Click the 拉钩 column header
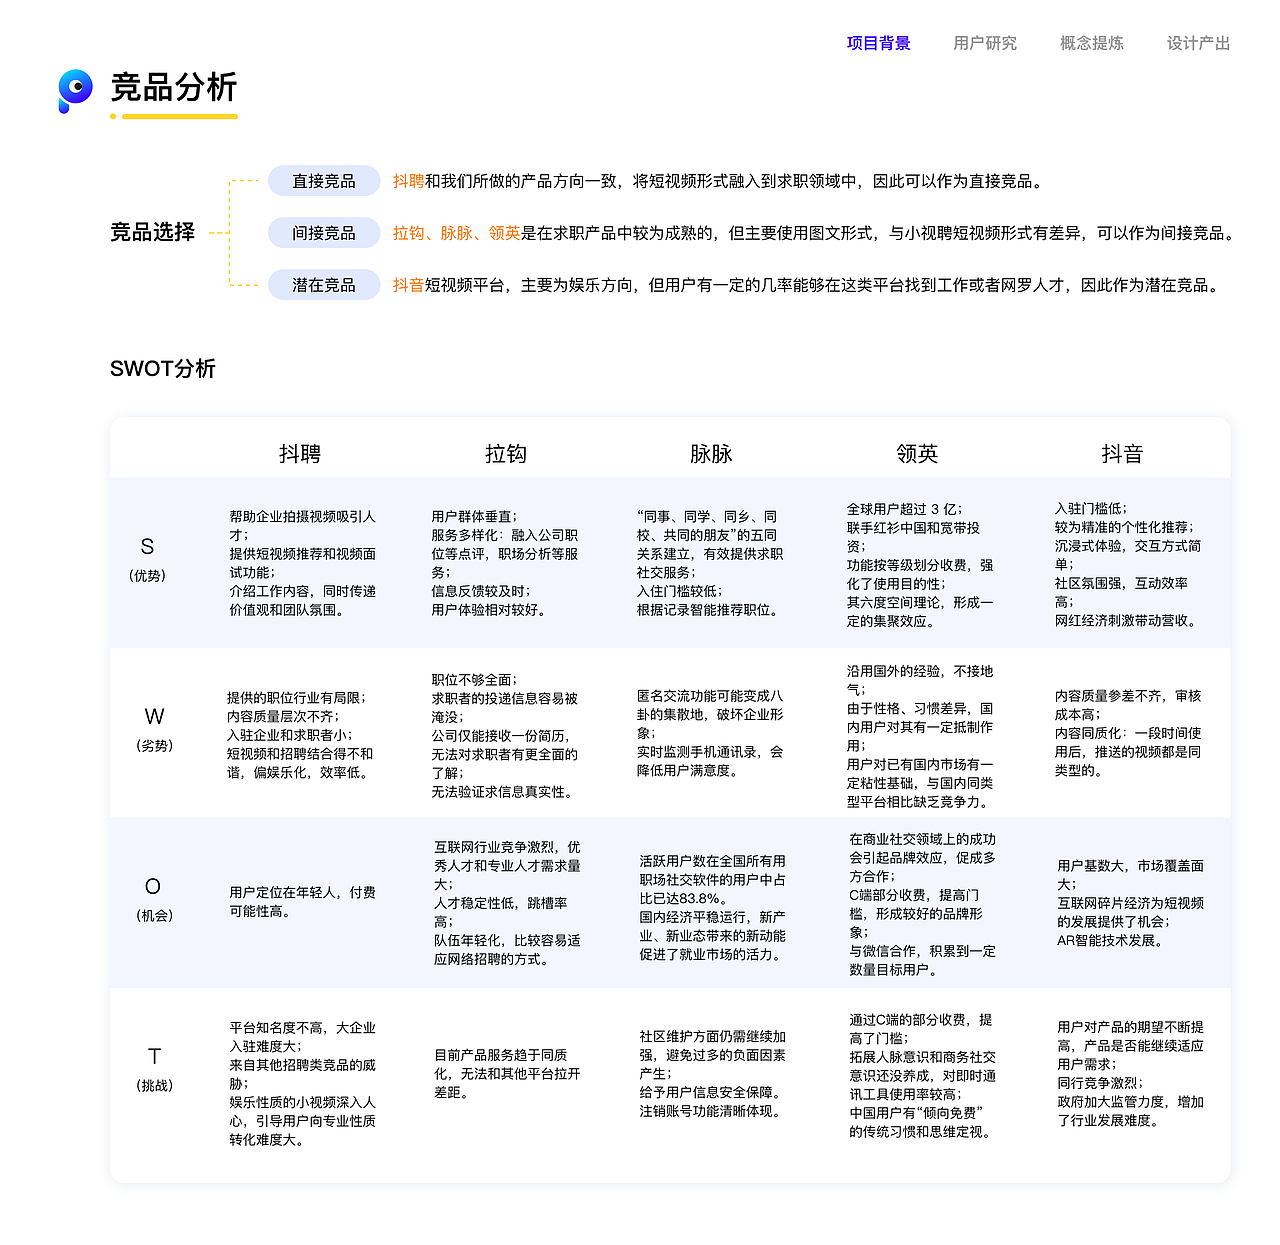Image resolution: width=1280 pixels, height=1245 pixels. 506,454
